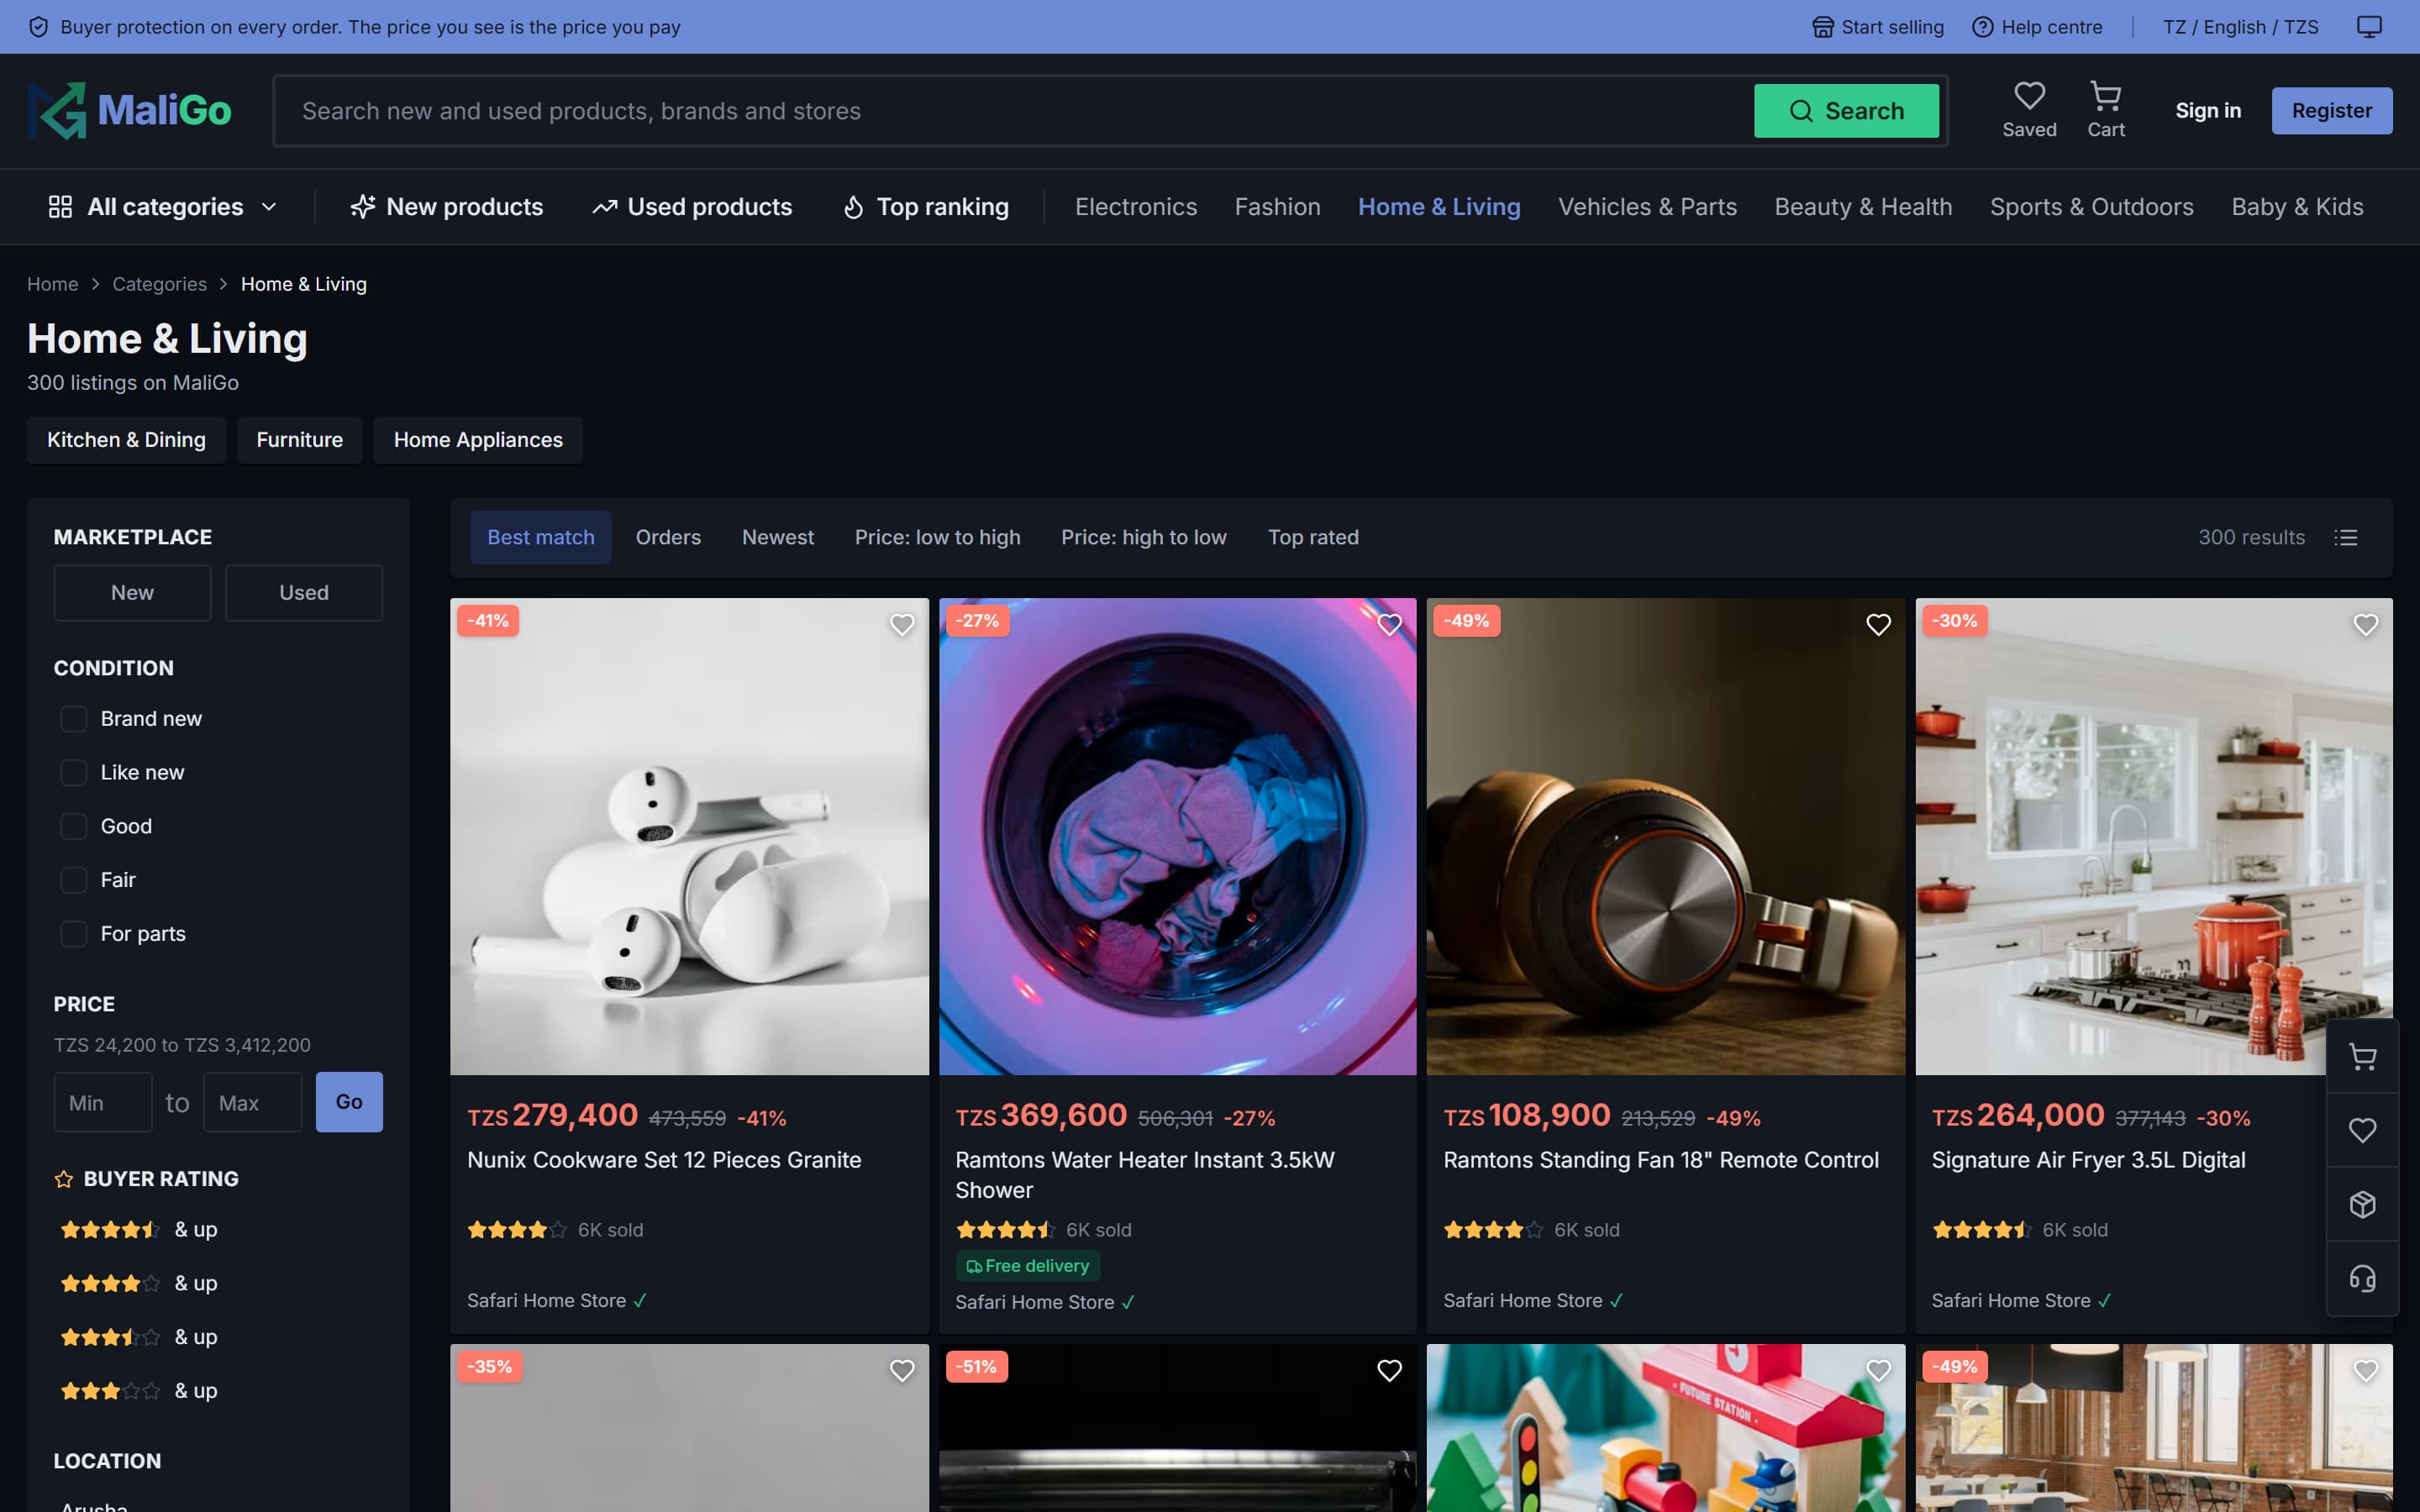Image resolution: width=2420 pixels, height=1512 pixels.
Task: Save the Signature Air Fryer with heart icon
Action: pyautogui.click(x=2365, y=625)
